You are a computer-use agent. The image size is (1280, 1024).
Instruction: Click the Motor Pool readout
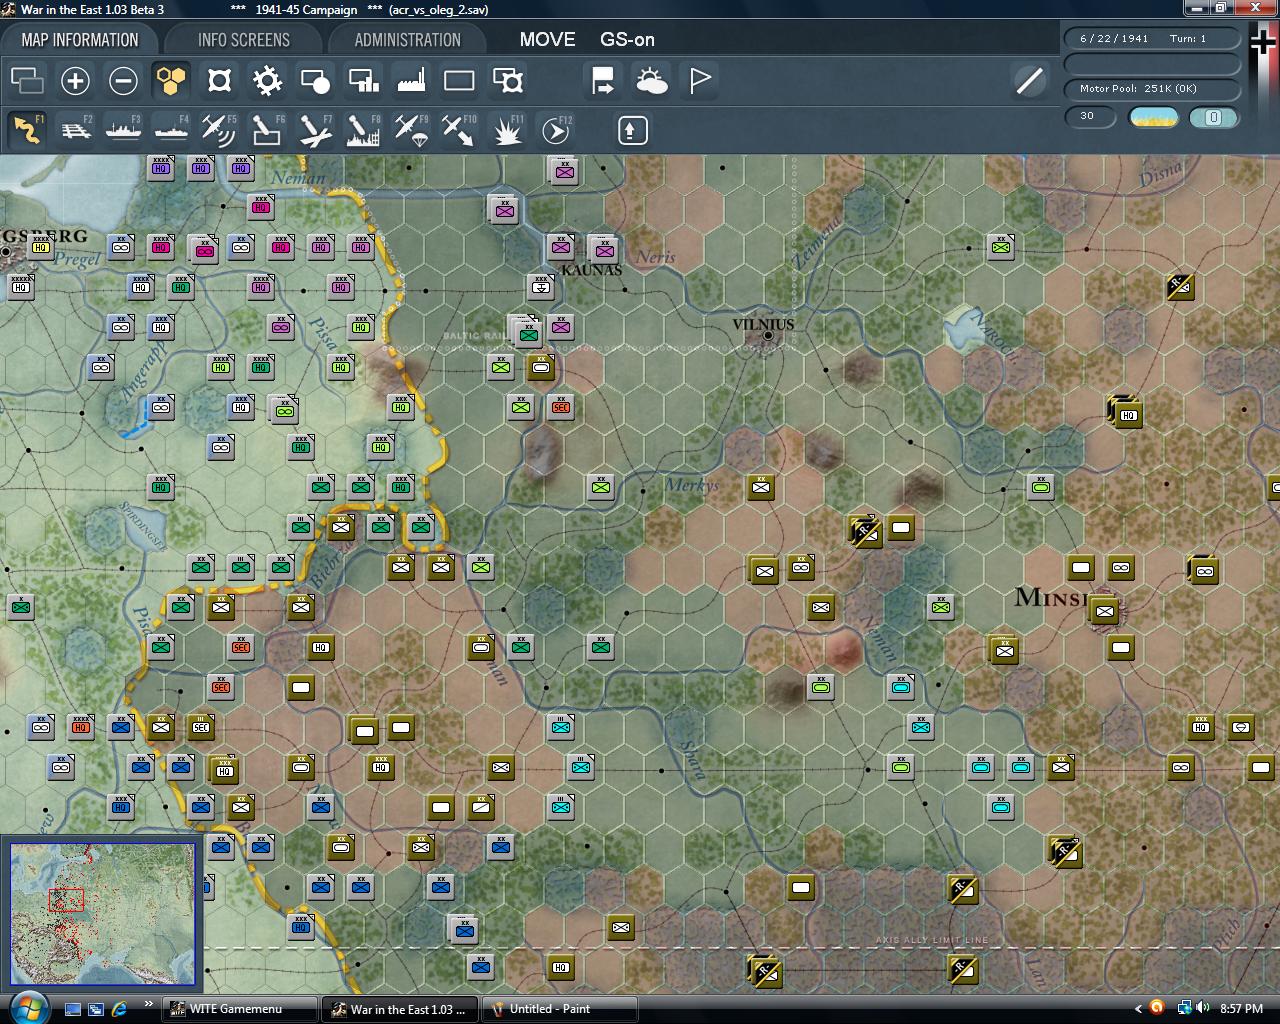(1151, 88)
